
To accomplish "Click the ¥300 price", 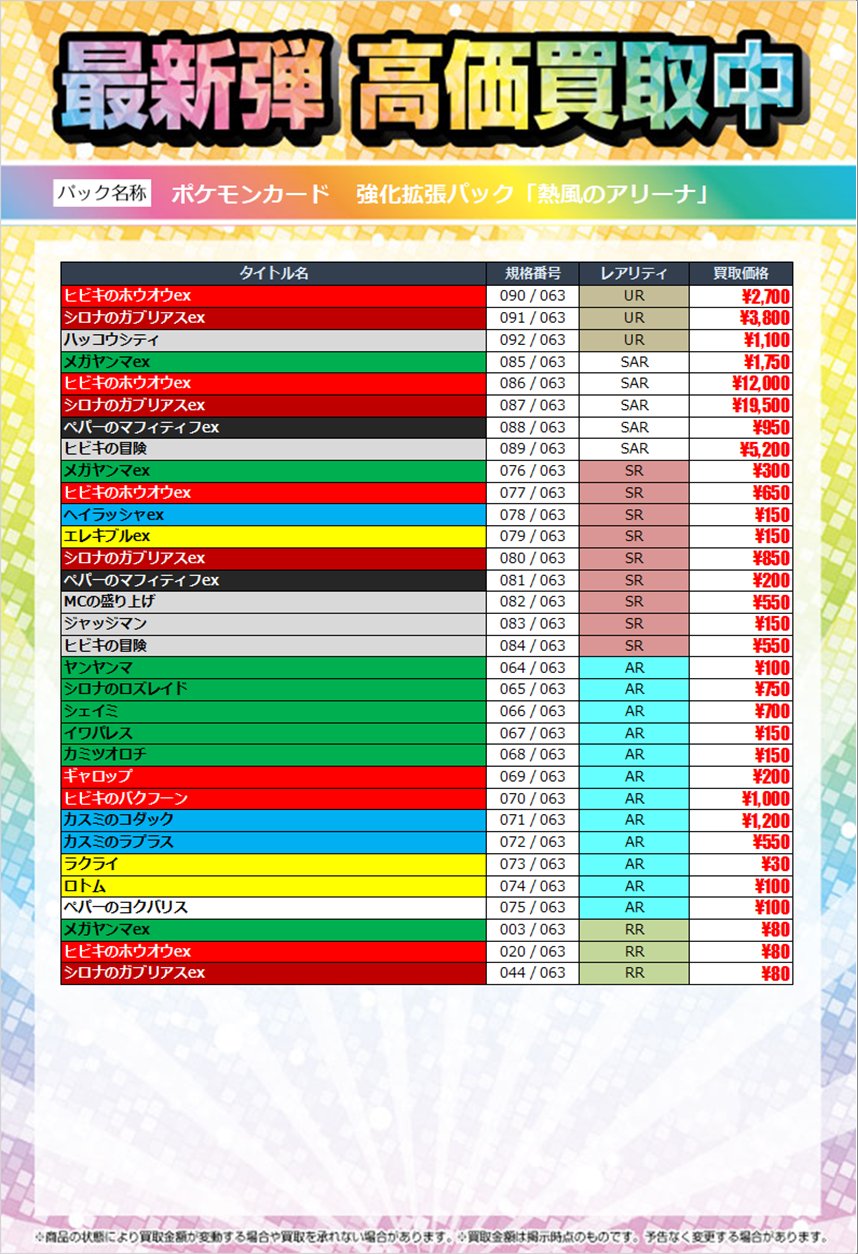I will click(772, 471).
